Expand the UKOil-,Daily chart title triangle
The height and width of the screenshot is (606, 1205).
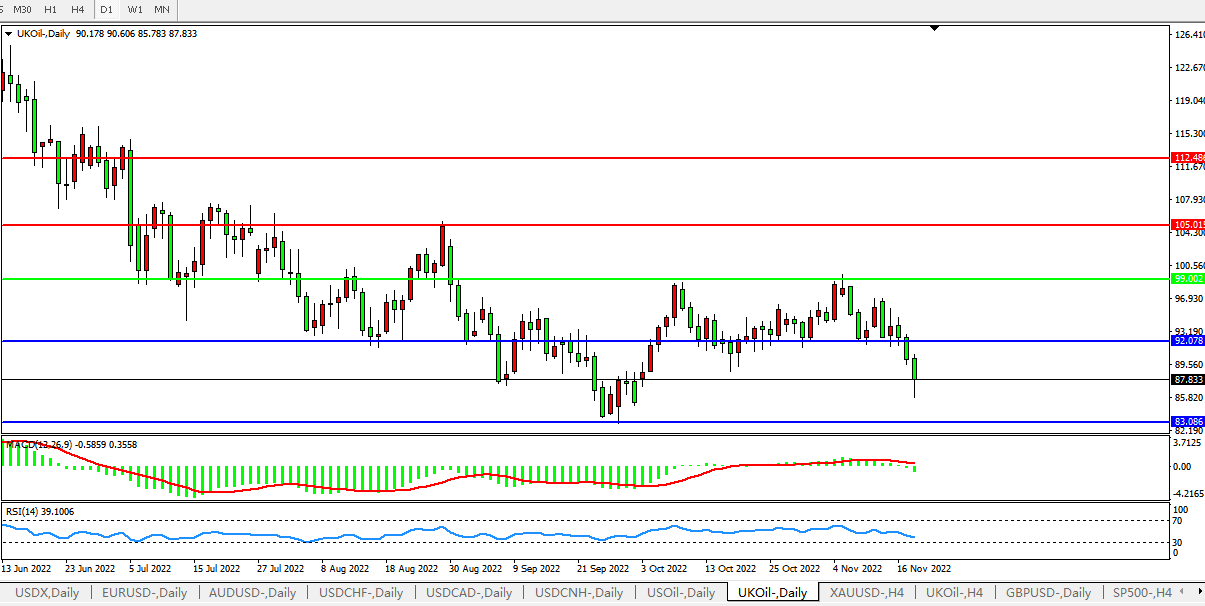tap(10, 33)
